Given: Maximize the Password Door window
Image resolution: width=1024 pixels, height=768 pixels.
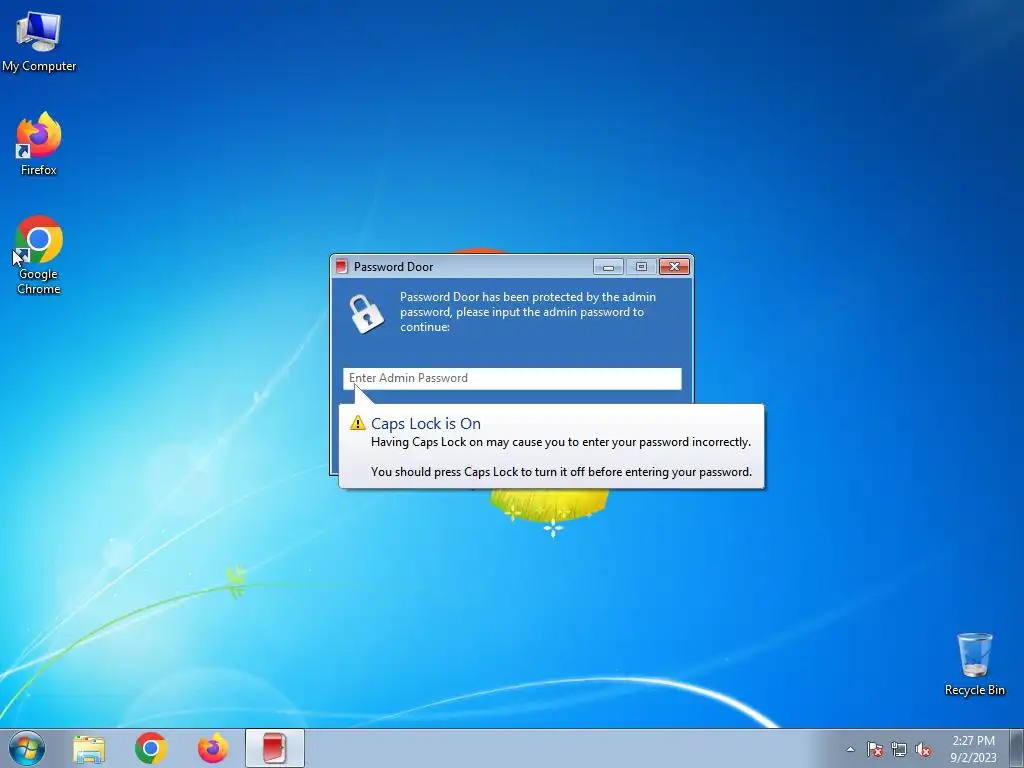Looking at the screenshot, I should (641, 266).
